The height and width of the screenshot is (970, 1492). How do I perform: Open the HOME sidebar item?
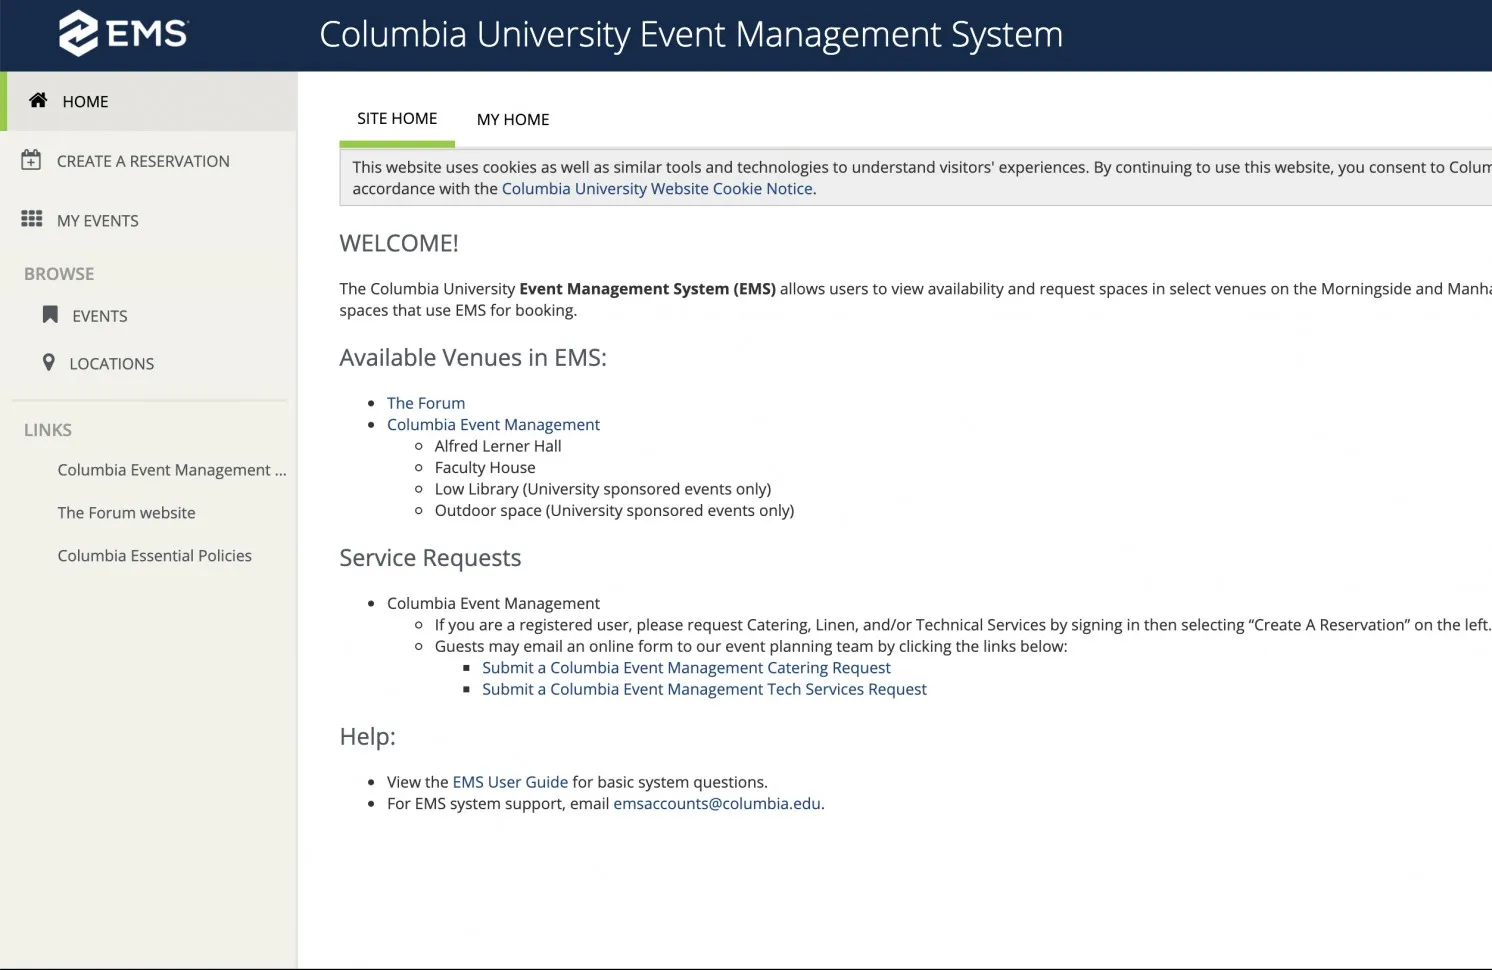[x=149, y=101]
